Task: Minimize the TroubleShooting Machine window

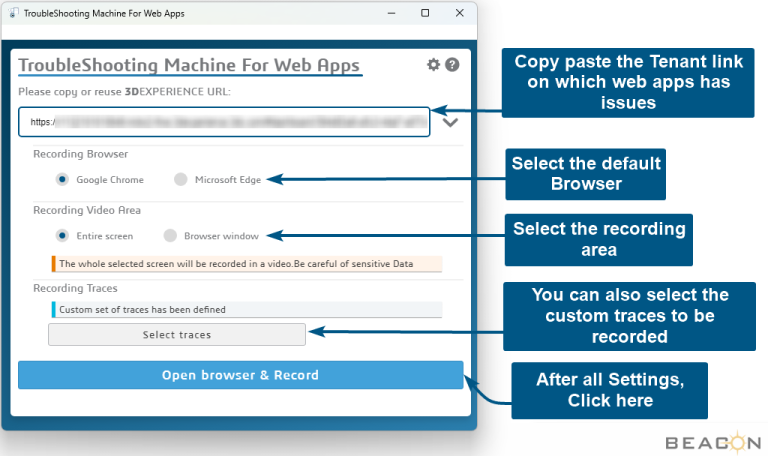Action: [391, 13]
